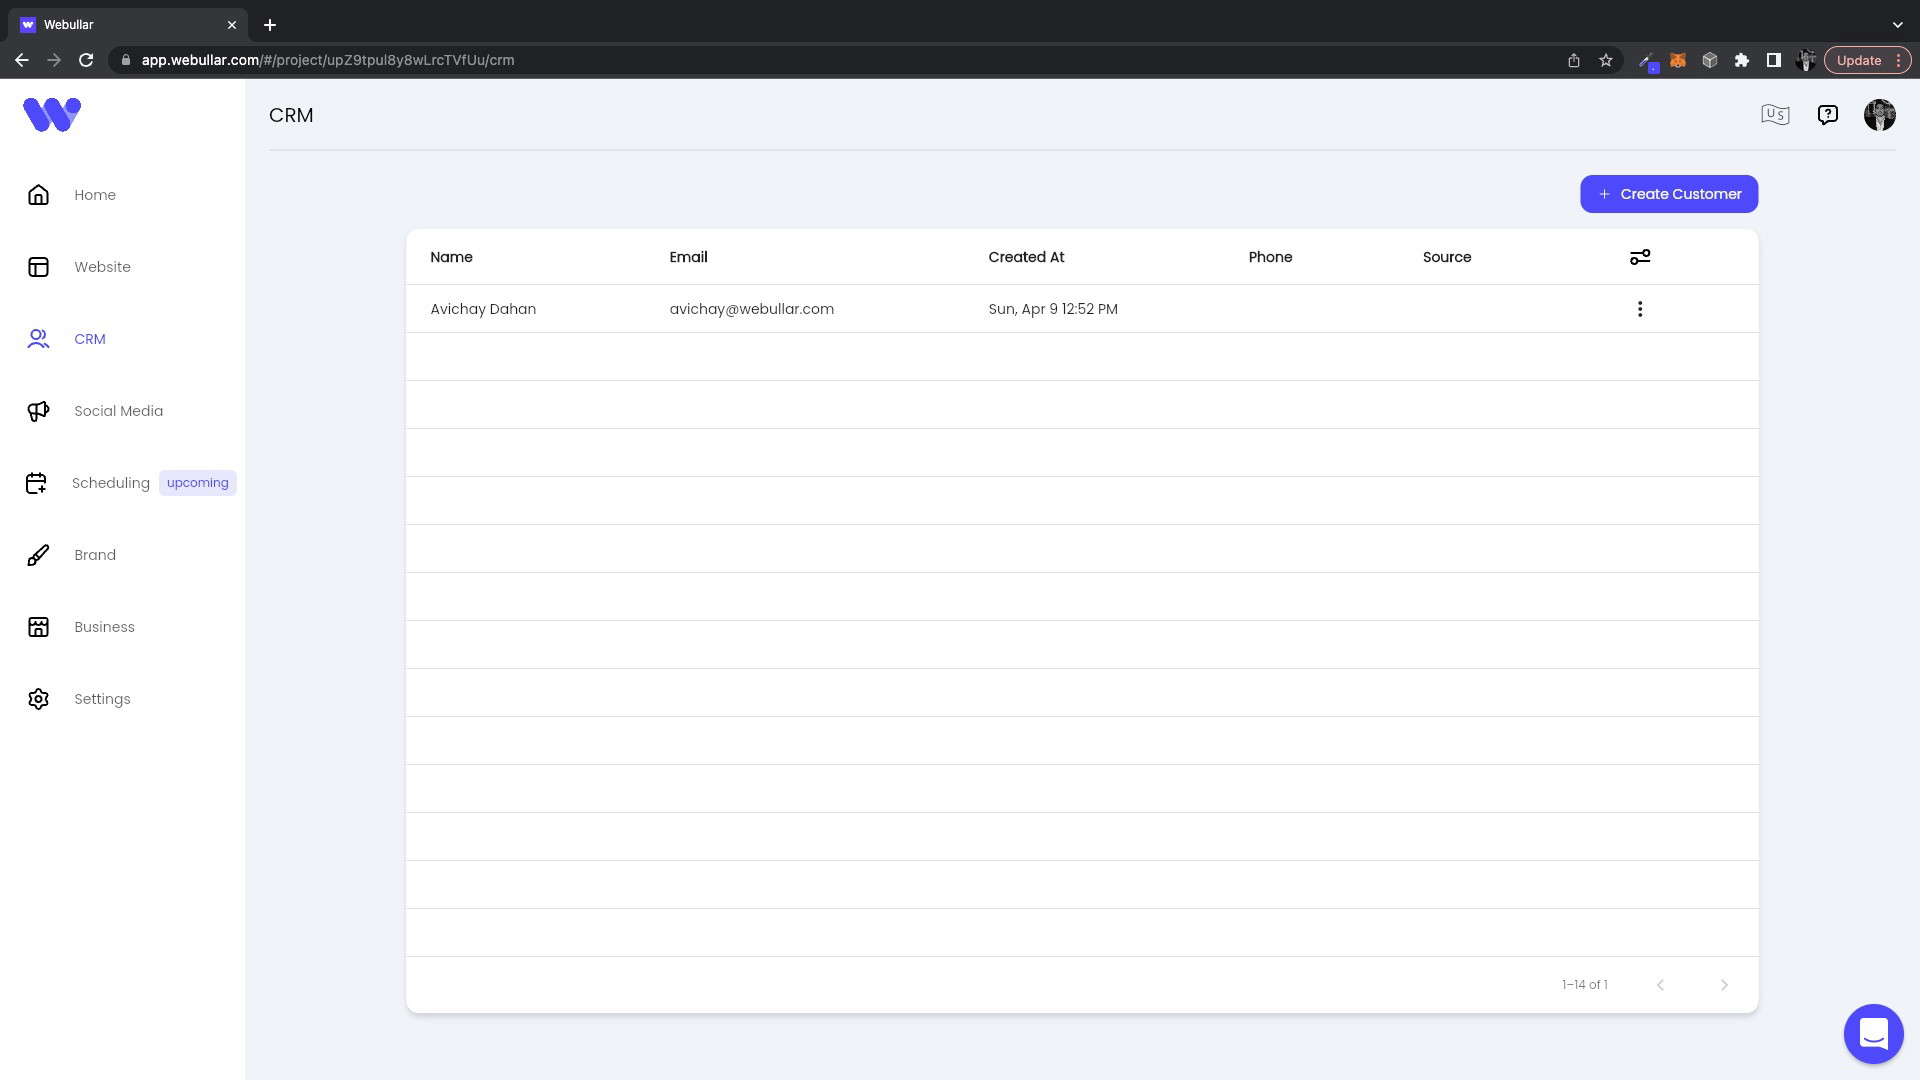This screenshot has height=1080, width=1920.
Task: Click the Webullar logo home button
Action: (53, 115)
